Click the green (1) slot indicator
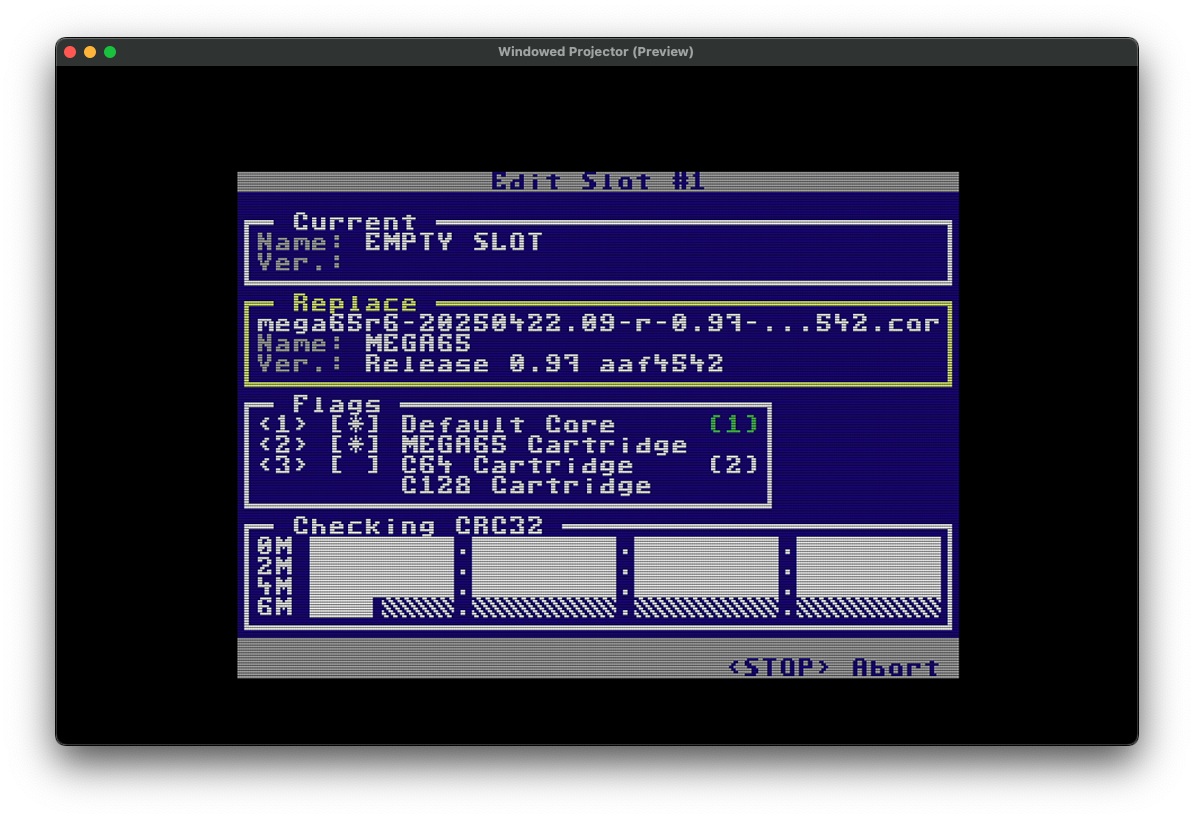The height and width of the screenshot is (819, 1194). pos(733,424)
